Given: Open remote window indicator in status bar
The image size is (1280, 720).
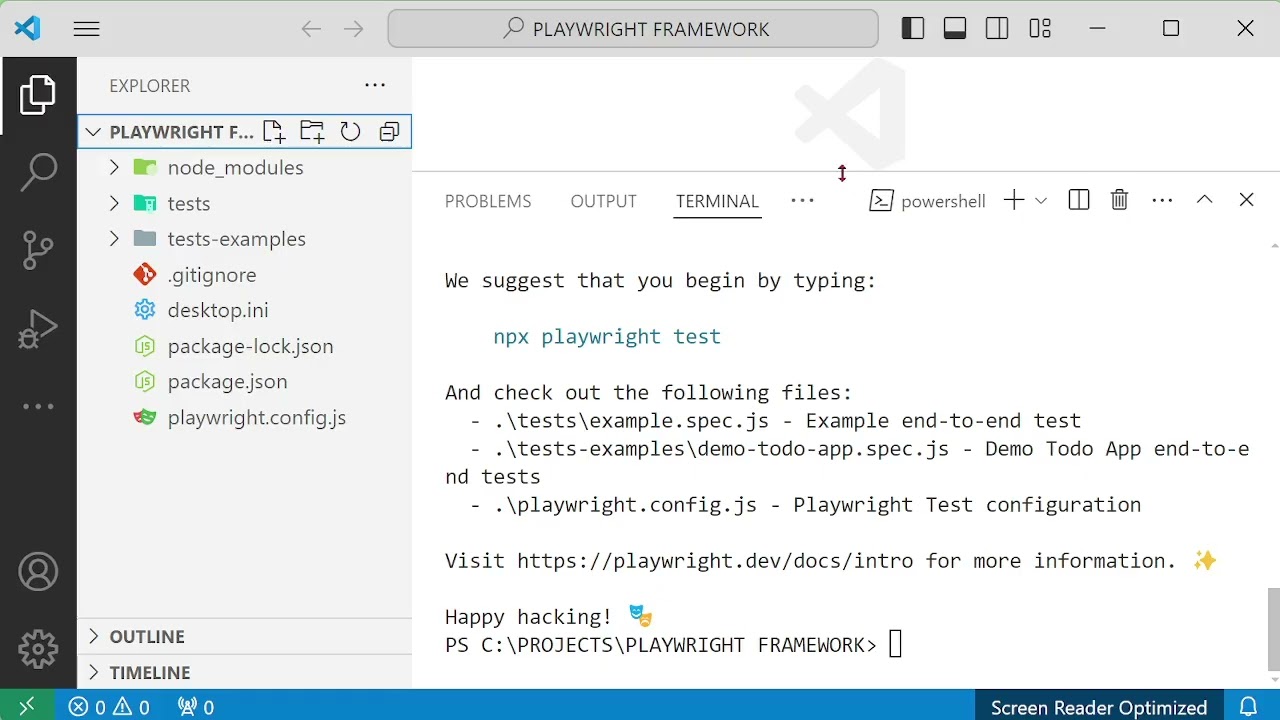Looking at the screenshot, I should 27,706.
